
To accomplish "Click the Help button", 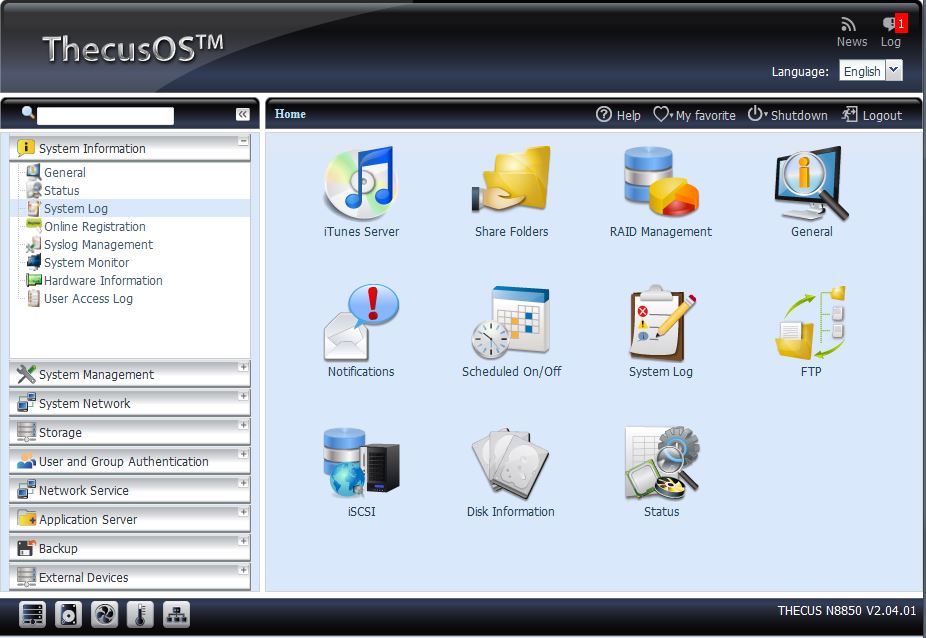I will [618, 115].
